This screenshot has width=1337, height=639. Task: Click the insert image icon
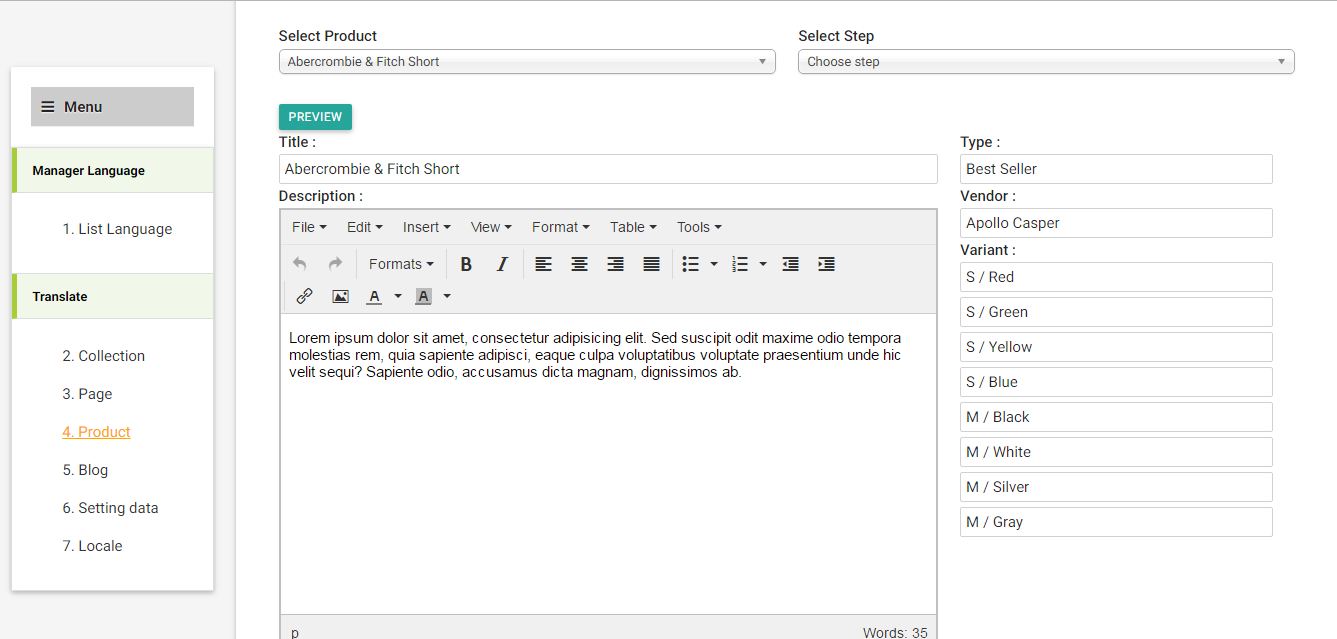(x=340, y=296)
